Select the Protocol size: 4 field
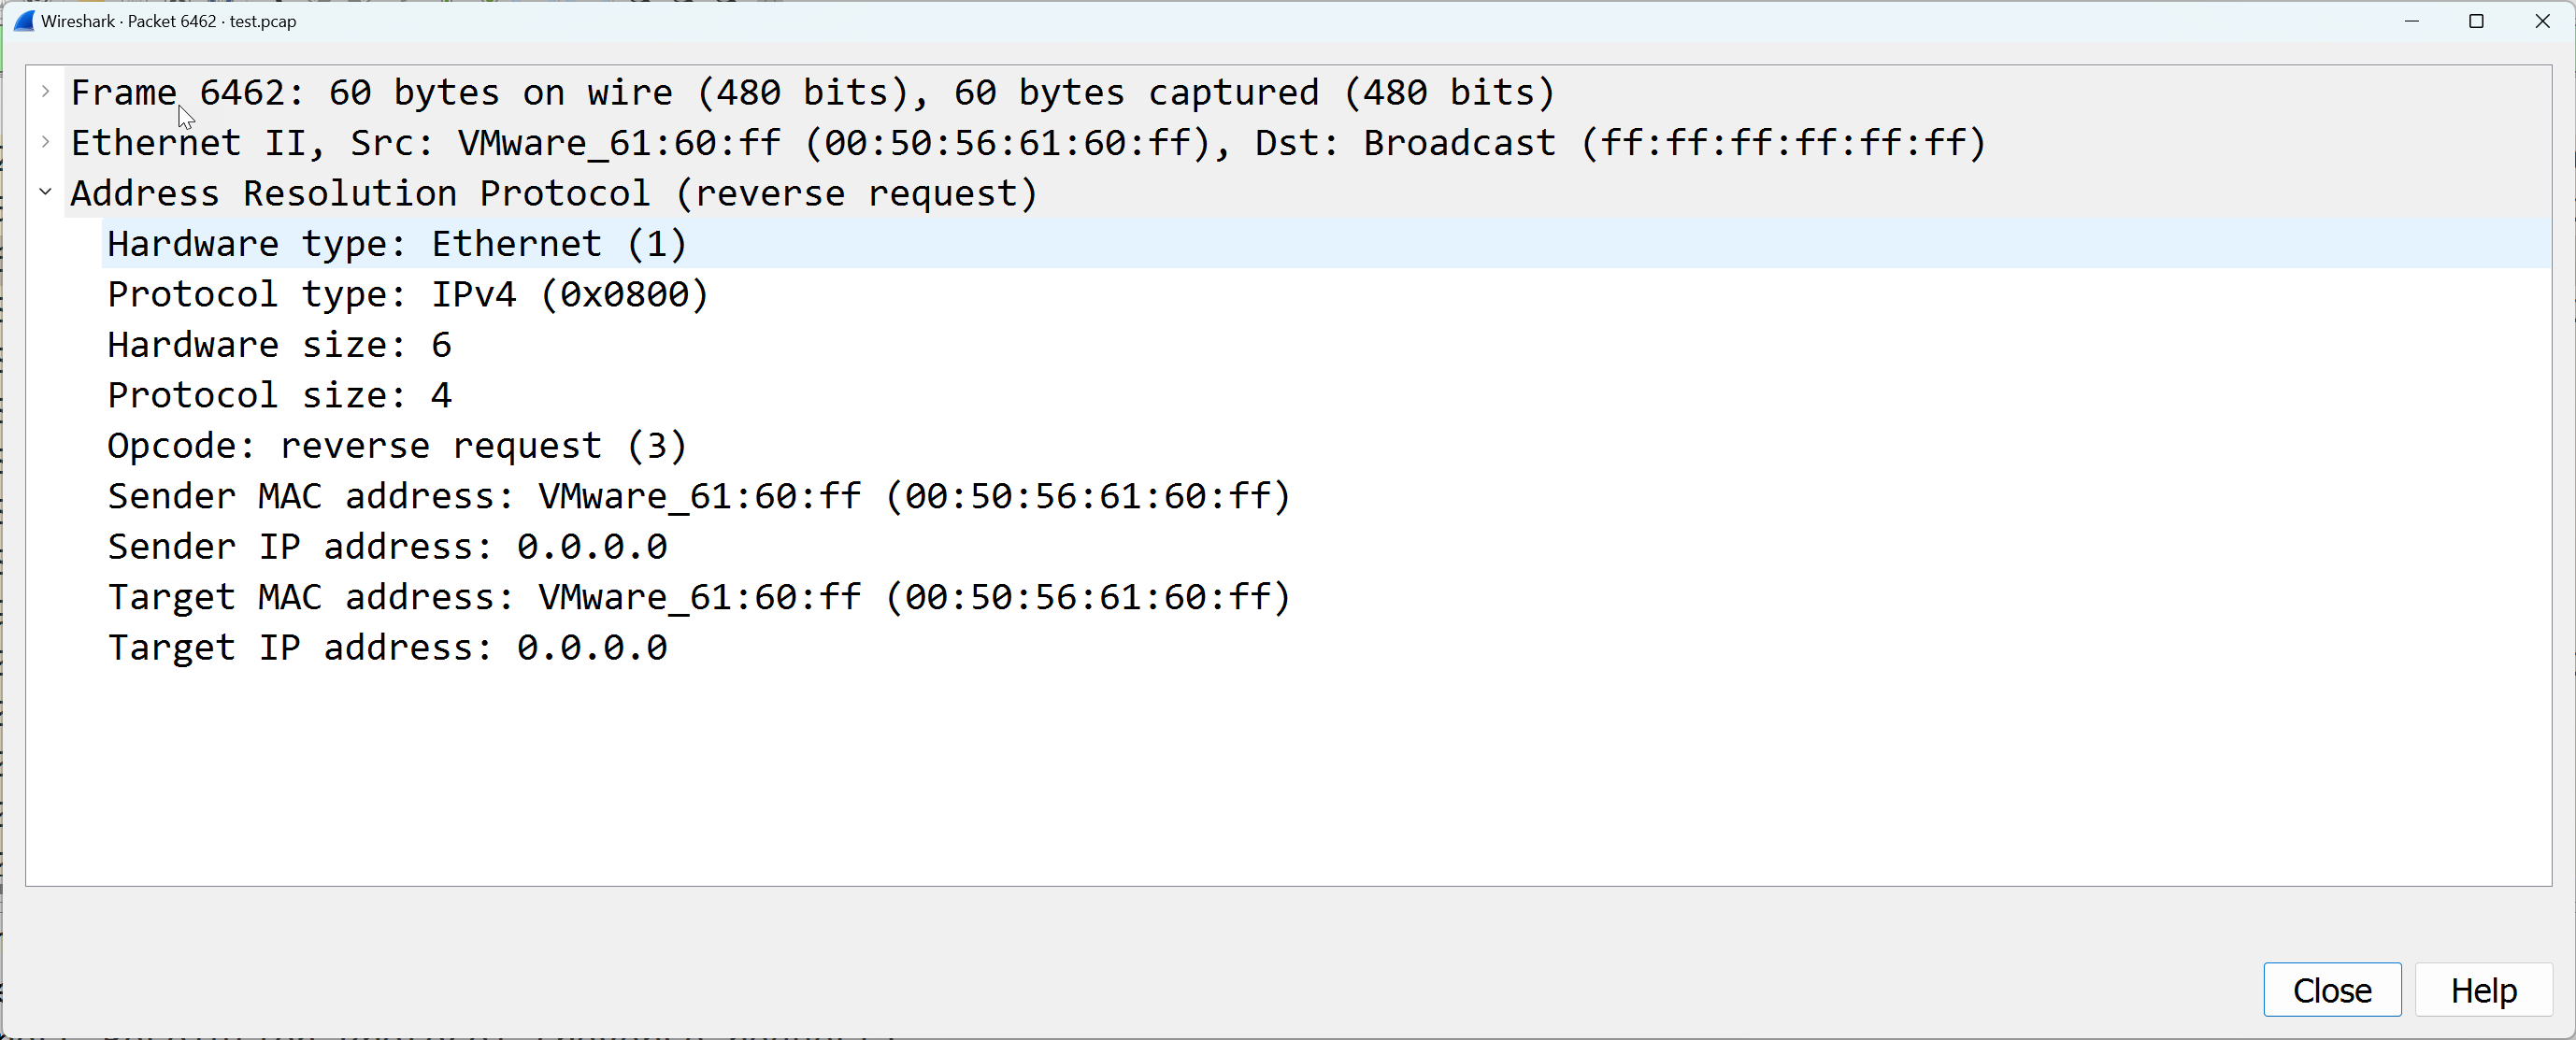This screenshot has width=2576, height=1040. 1326,395
